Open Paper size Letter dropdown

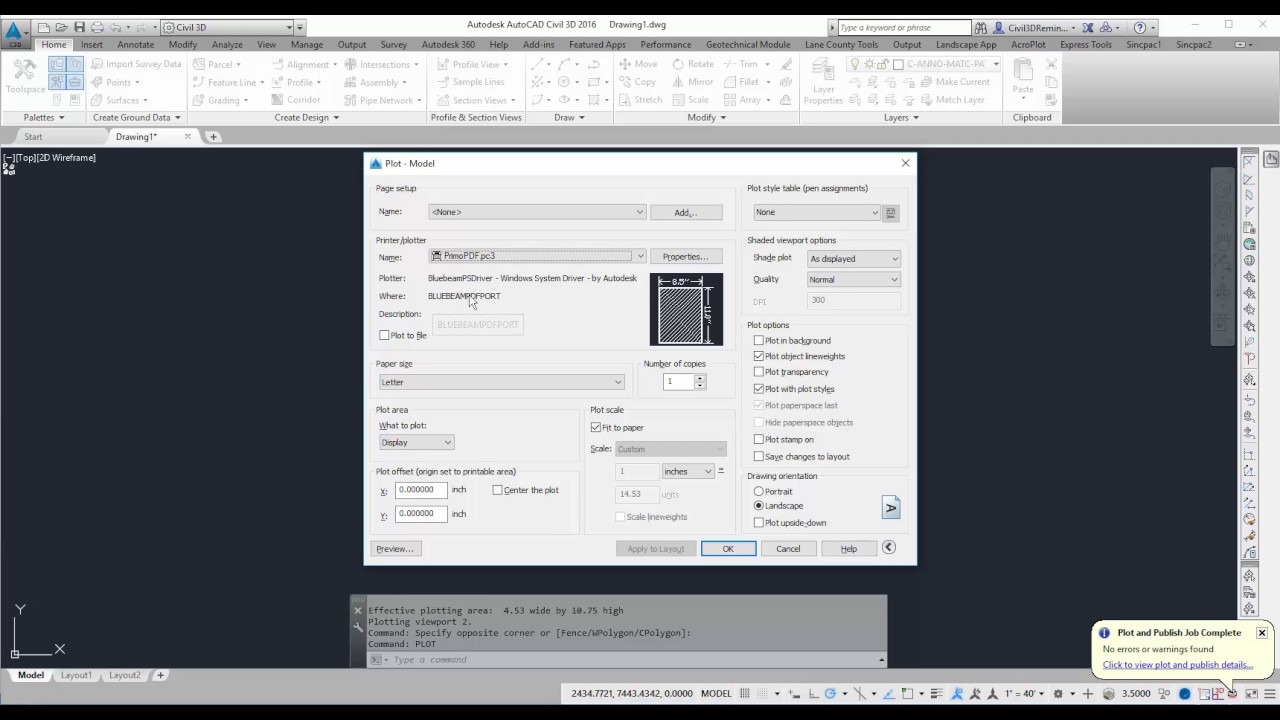[x=501, y=382]
